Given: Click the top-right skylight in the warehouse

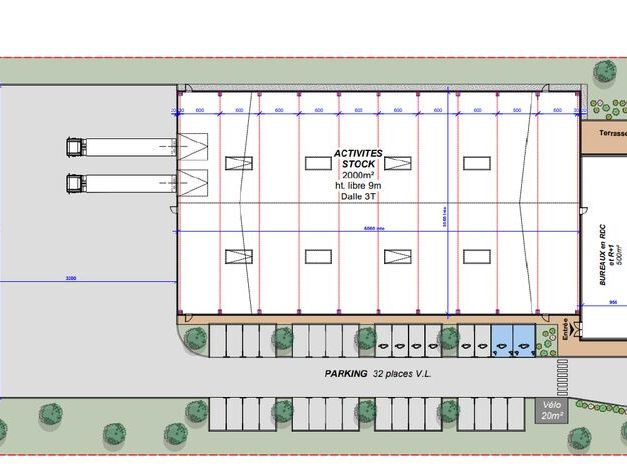Looking at the screenshot, I should 476,163.
